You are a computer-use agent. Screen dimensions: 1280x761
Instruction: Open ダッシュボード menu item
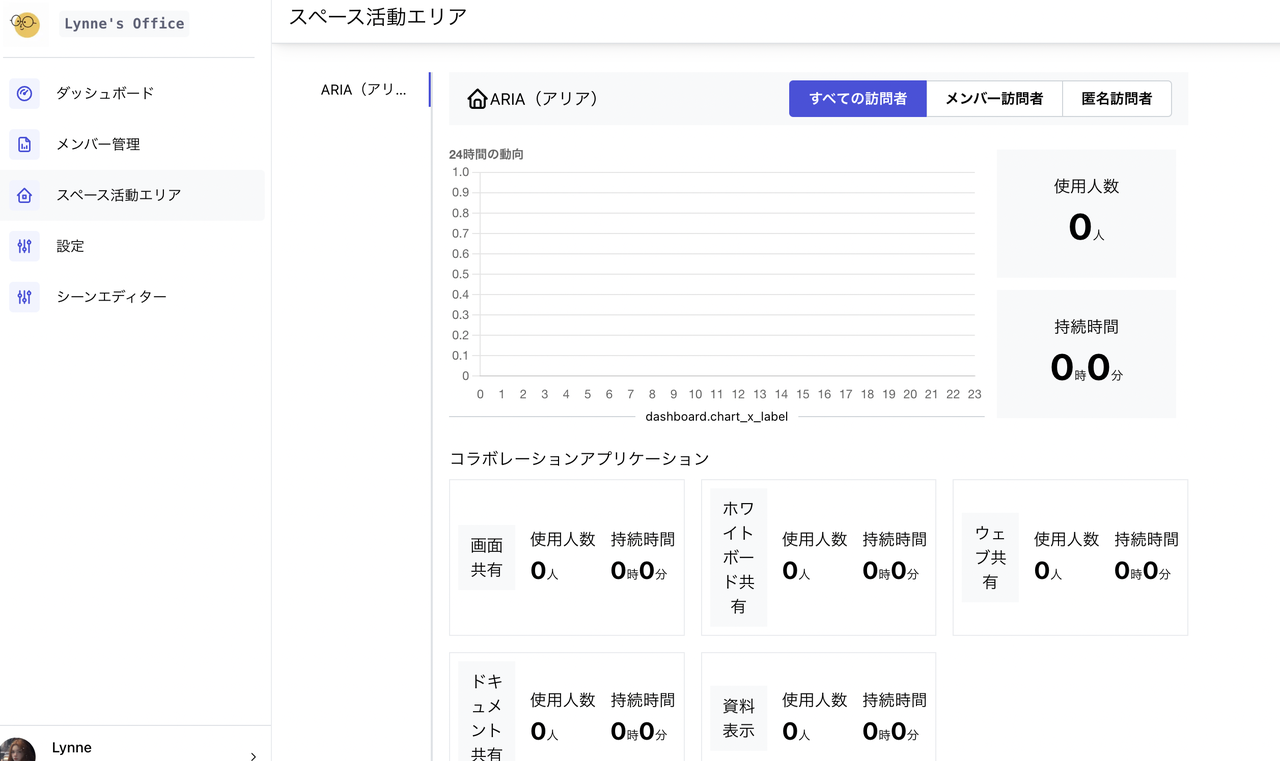click(x=105, y=93)
